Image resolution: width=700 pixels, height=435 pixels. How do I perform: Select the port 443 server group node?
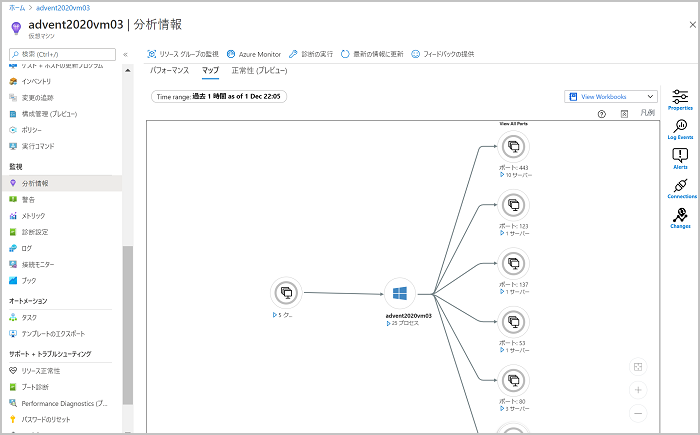pos(513,146)
